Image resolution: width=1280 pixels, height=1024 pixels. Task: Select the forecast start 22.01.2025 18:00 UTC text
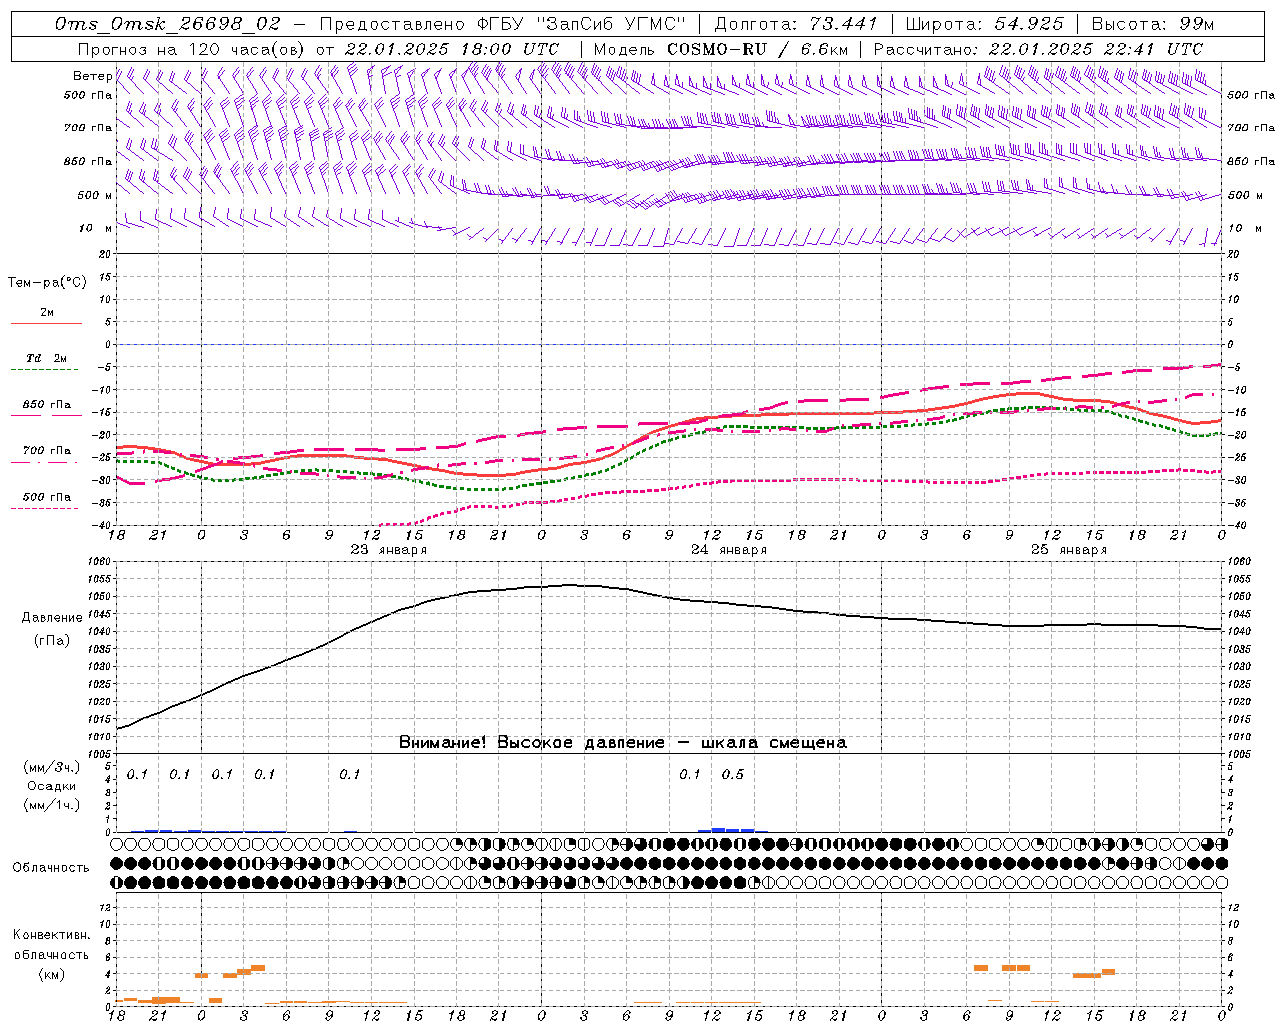click(x=451, y=49)
